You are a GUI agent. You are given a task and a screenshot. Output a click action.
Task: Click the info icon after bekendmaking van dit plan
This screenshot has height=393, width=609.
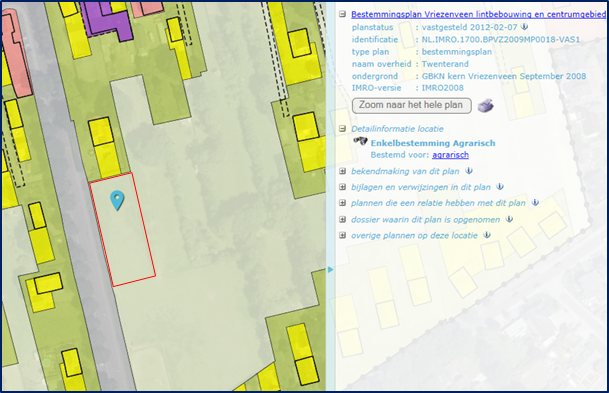pyautogui.click(x=469, y=170)
